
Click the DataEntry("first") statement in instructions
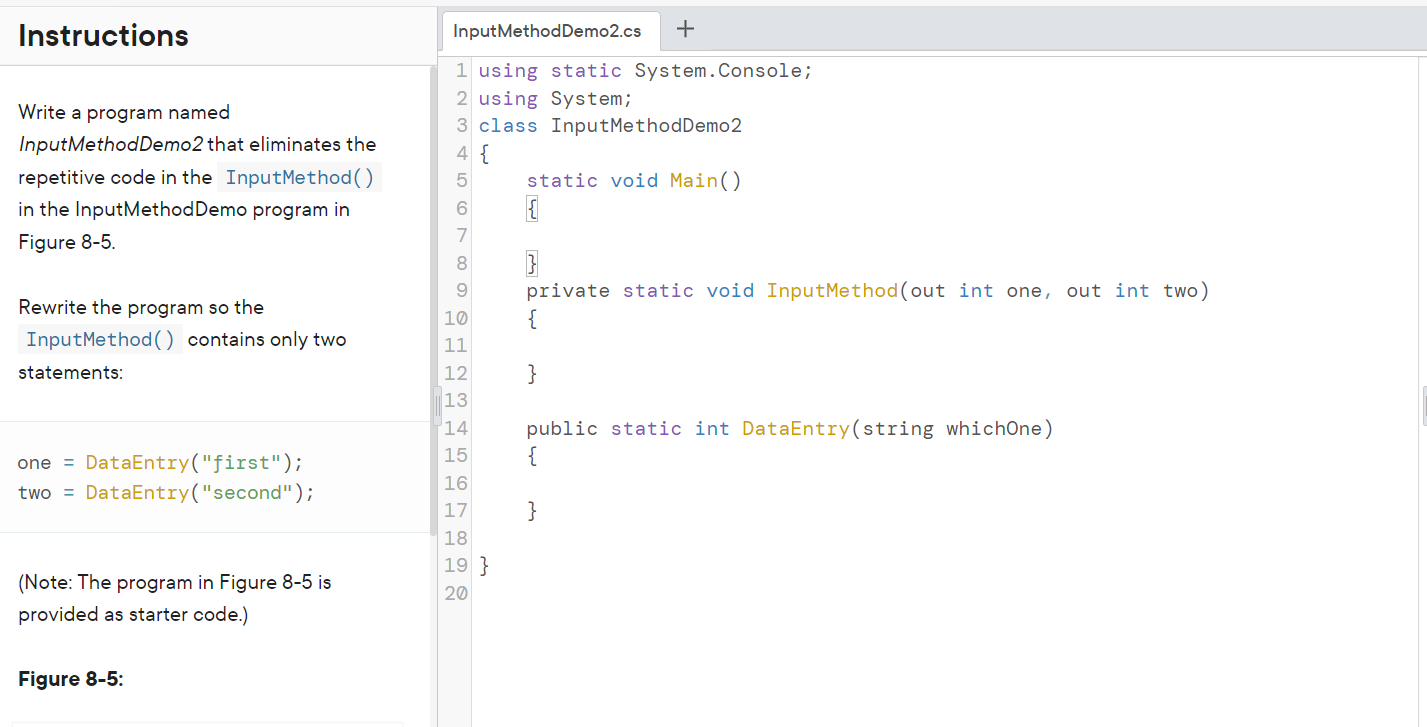point(160,462)
